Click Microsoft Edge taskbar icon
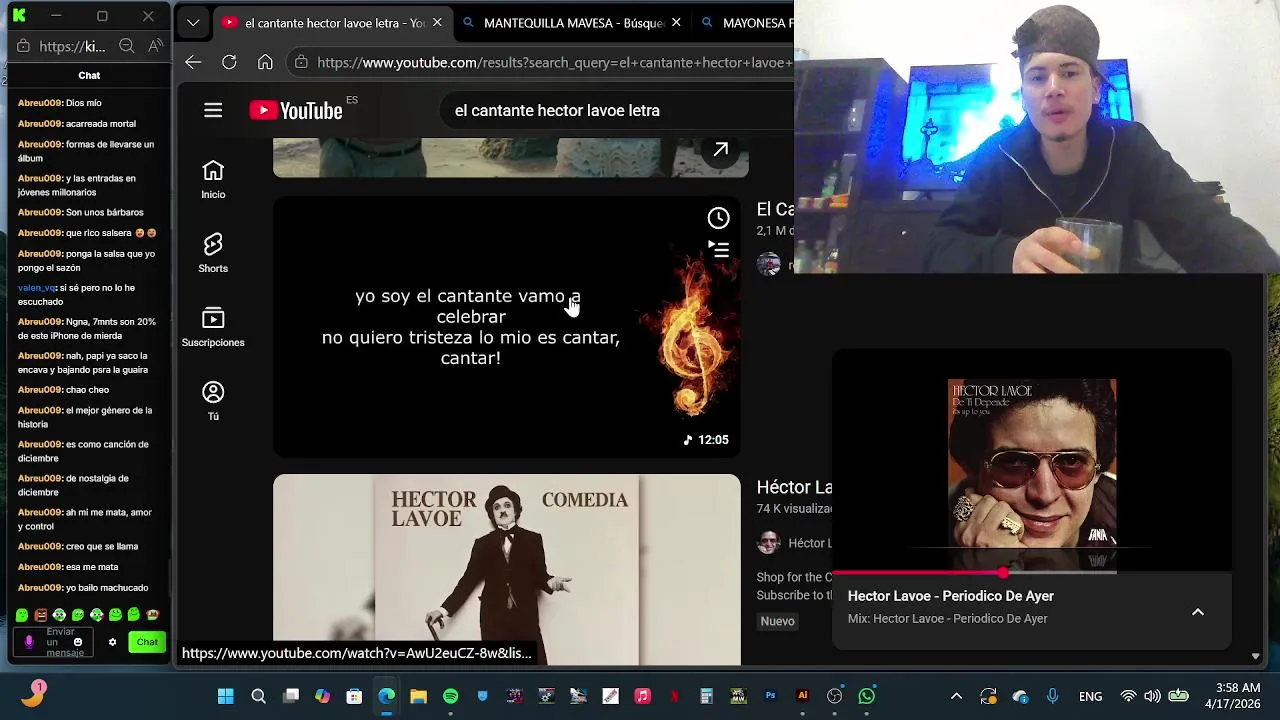The width and height of the screenshot is (1280, 720). tap(386, 696)
